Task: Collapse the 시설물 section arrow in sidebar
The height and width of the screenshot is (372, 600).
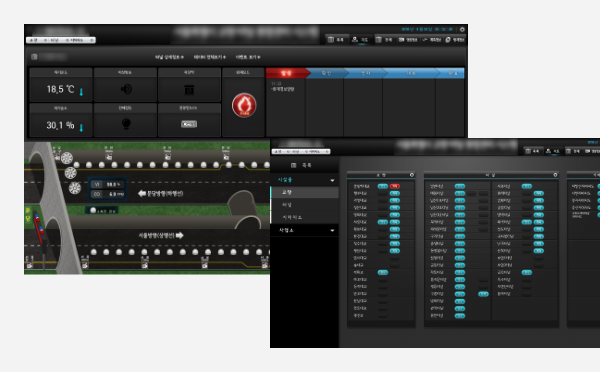Action: click(332, 180)
